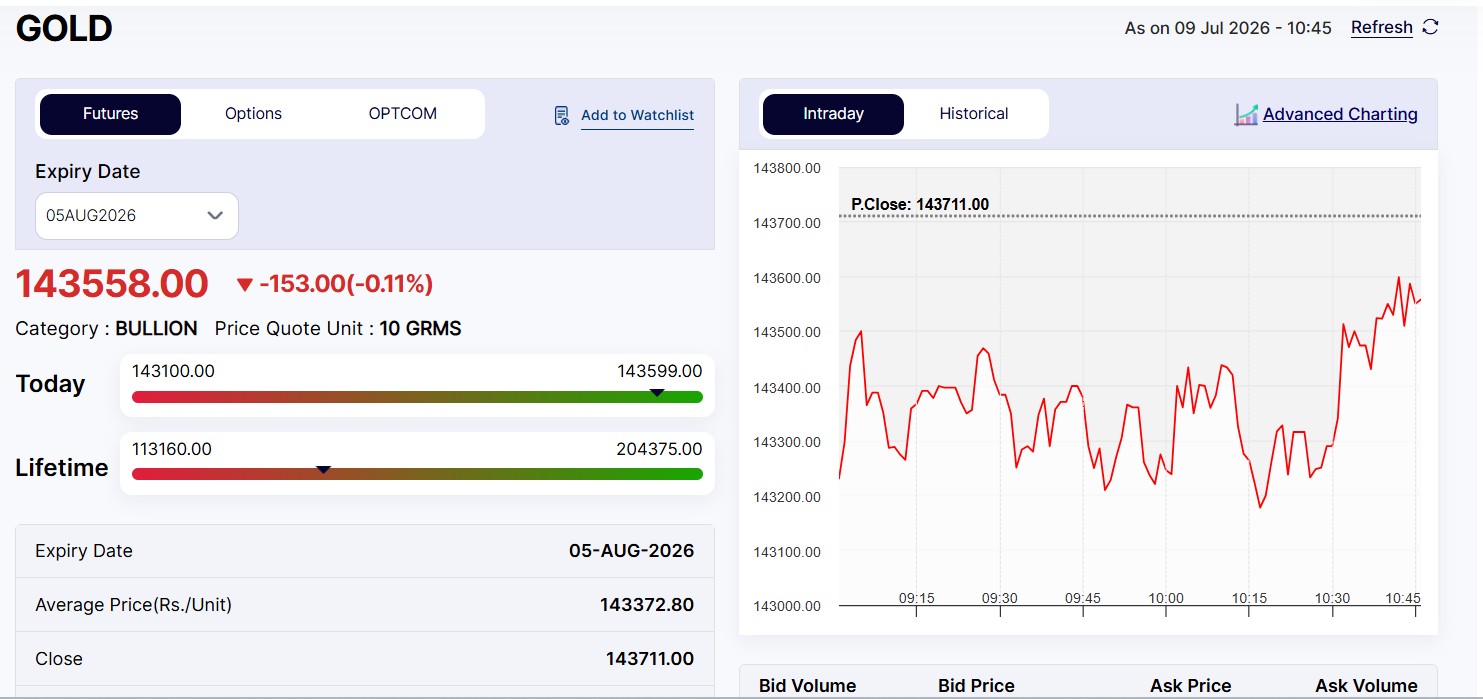Switch to the OPTCOM tab

[x=403, y=114]
